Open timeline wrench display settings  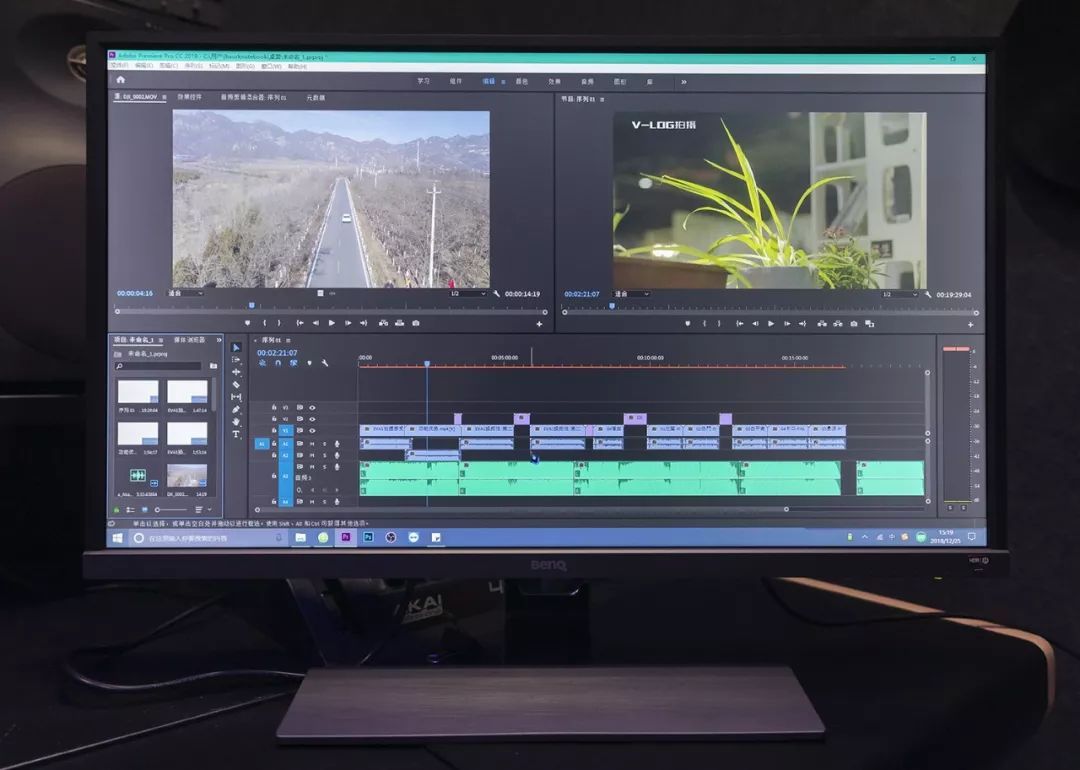[x=325, y=363]
